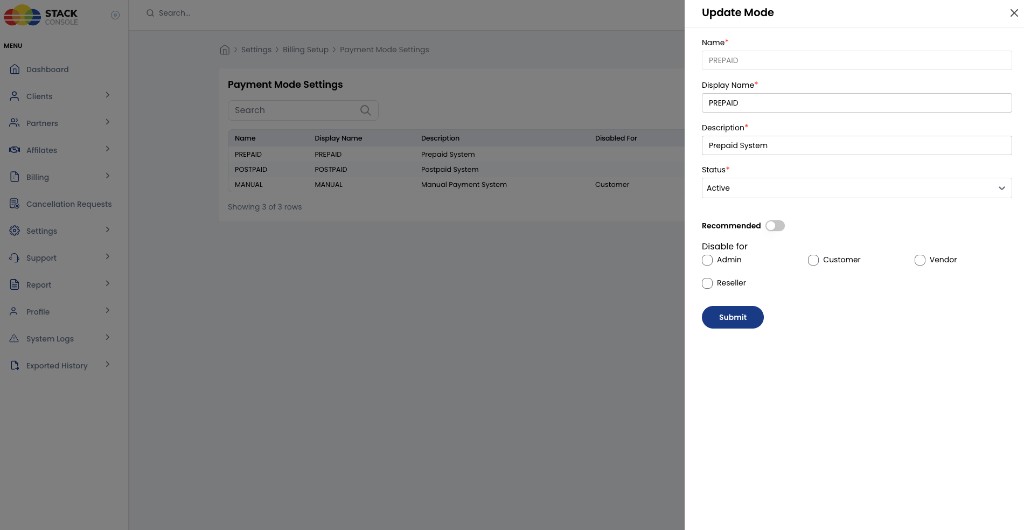Screen dimensions: 1024x530
Task: Select the Exported History menu item
Action: tap(57, 366)
